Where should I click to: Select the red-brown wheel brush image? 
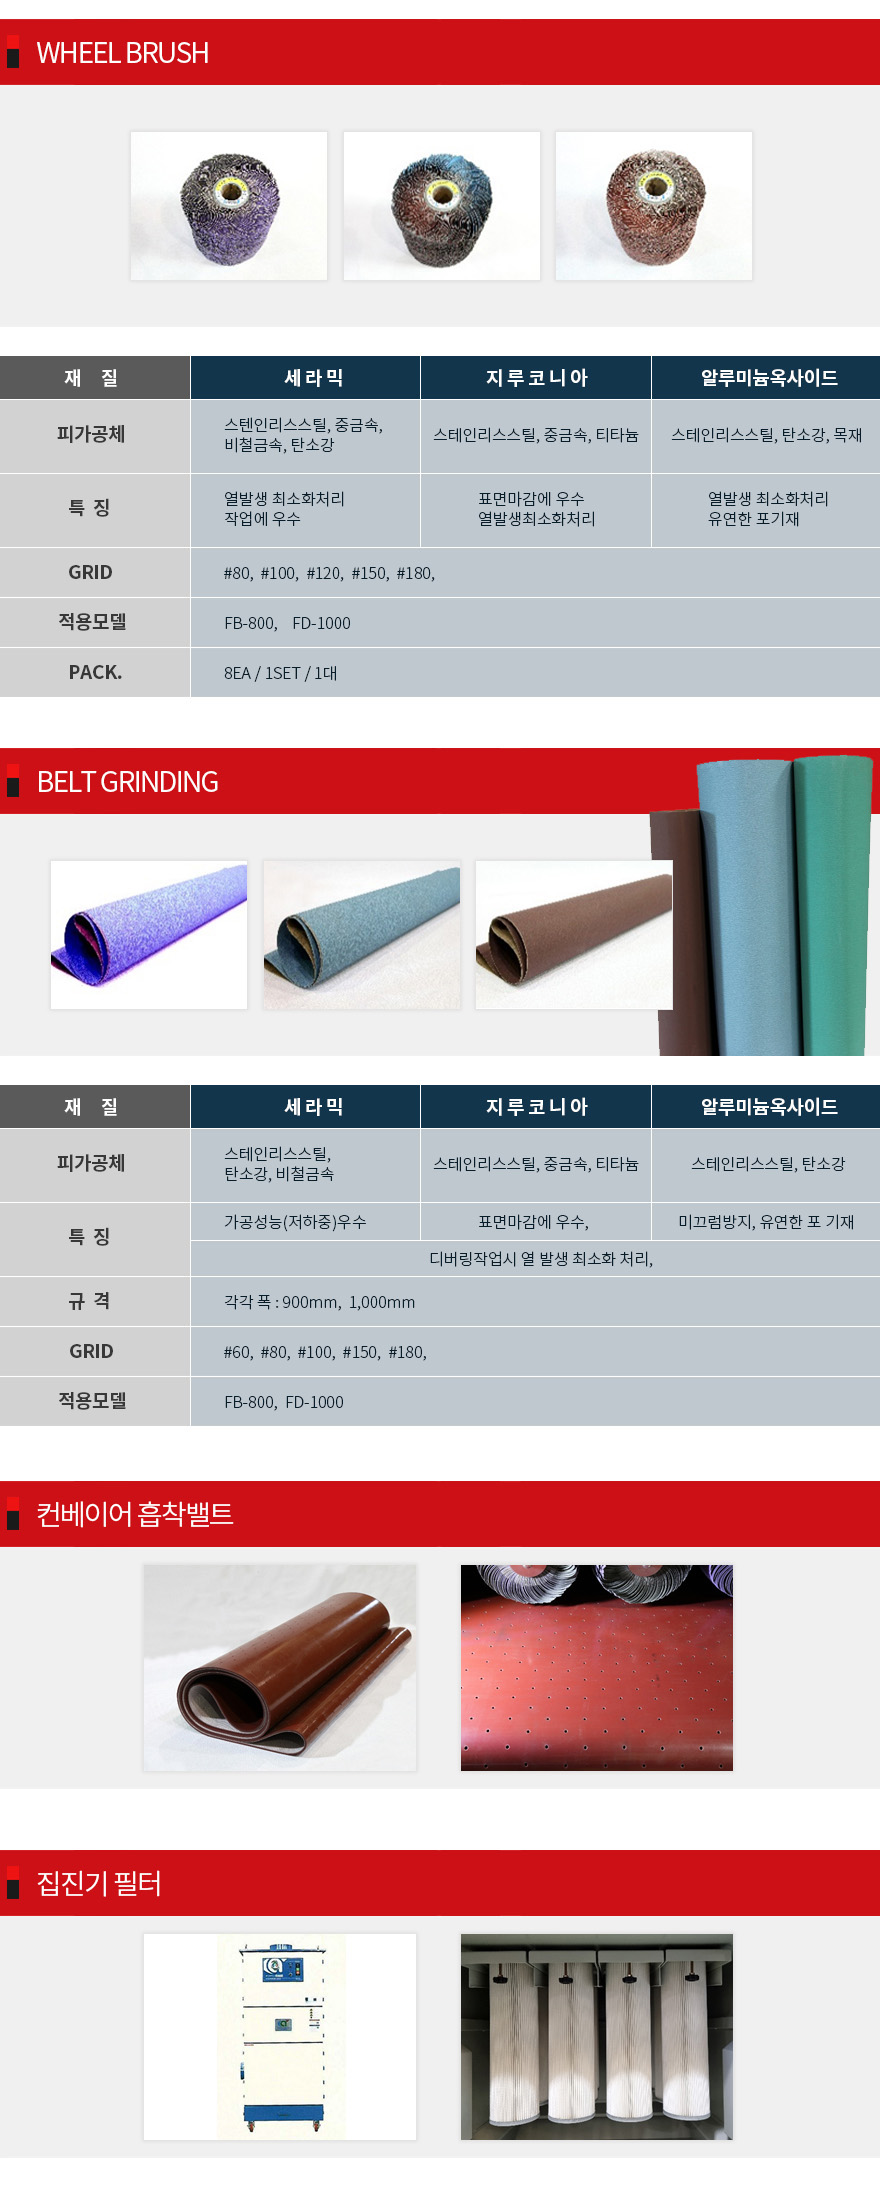coord(654,206)
